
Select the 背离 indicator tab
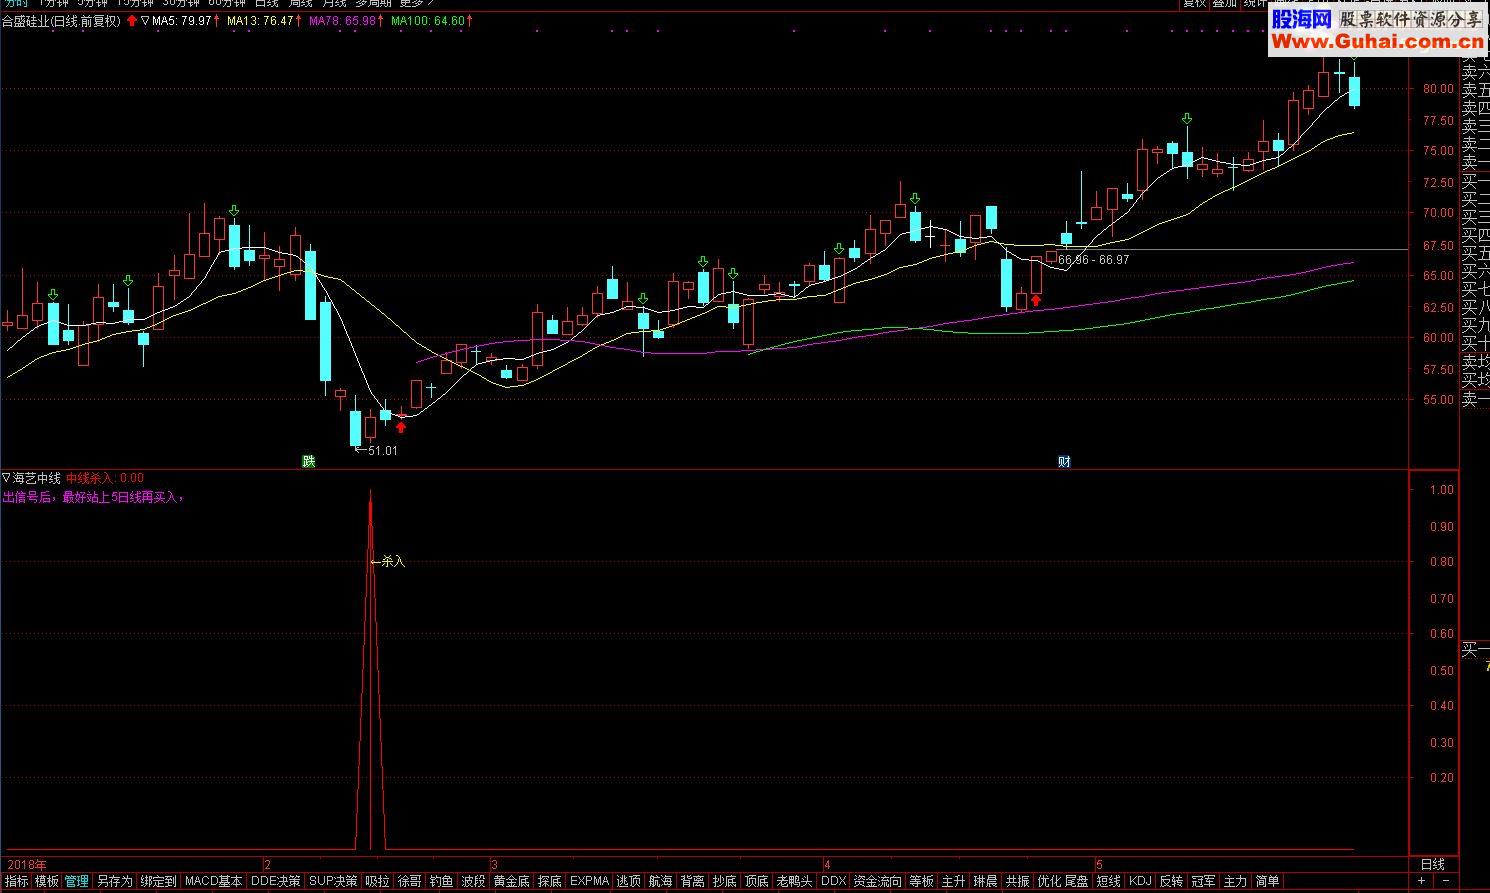coord(692,881)
